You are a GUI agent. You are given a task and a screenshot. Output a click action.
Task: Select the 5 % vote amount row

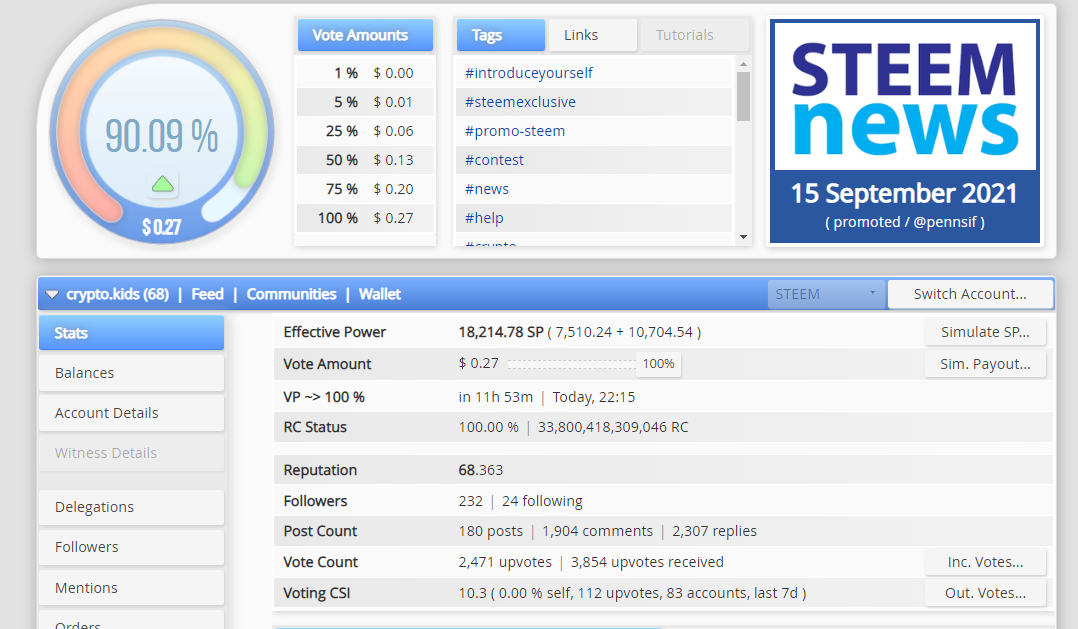(365, 102)
